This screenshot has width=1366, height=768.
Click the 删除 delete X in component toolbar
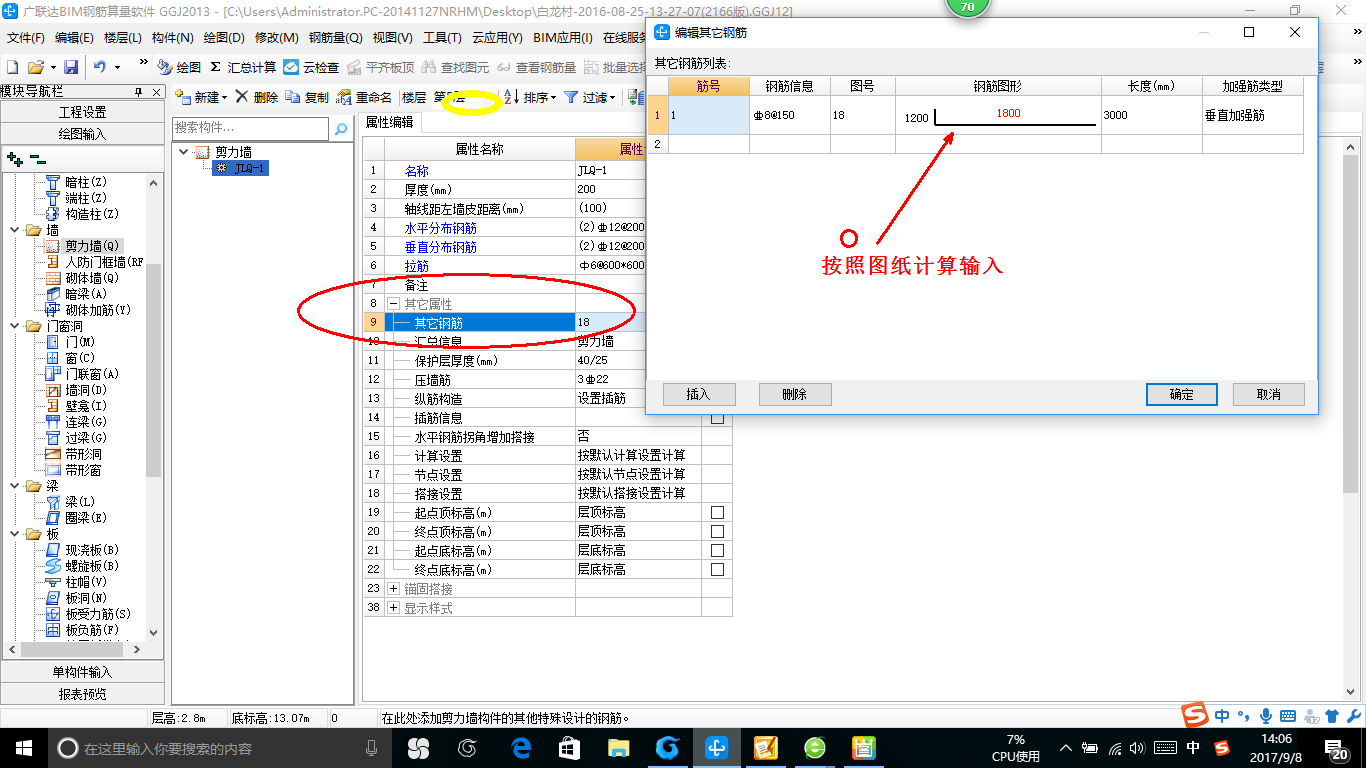pos(257,97)
